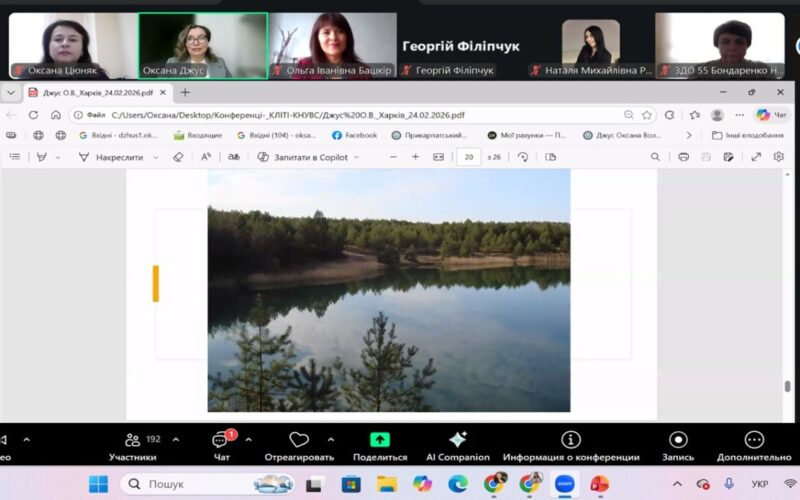This screenshot has width=800, height=500.
Task: Click the Накреслити draw button
Action: click(110, 157)
